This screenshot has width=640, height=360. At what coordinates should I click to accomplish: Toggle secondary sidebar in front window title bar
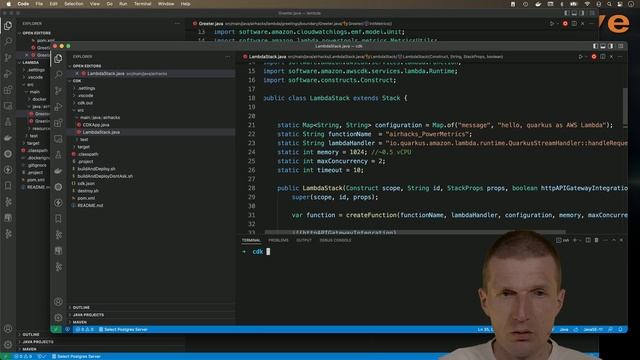coord(611,46)
